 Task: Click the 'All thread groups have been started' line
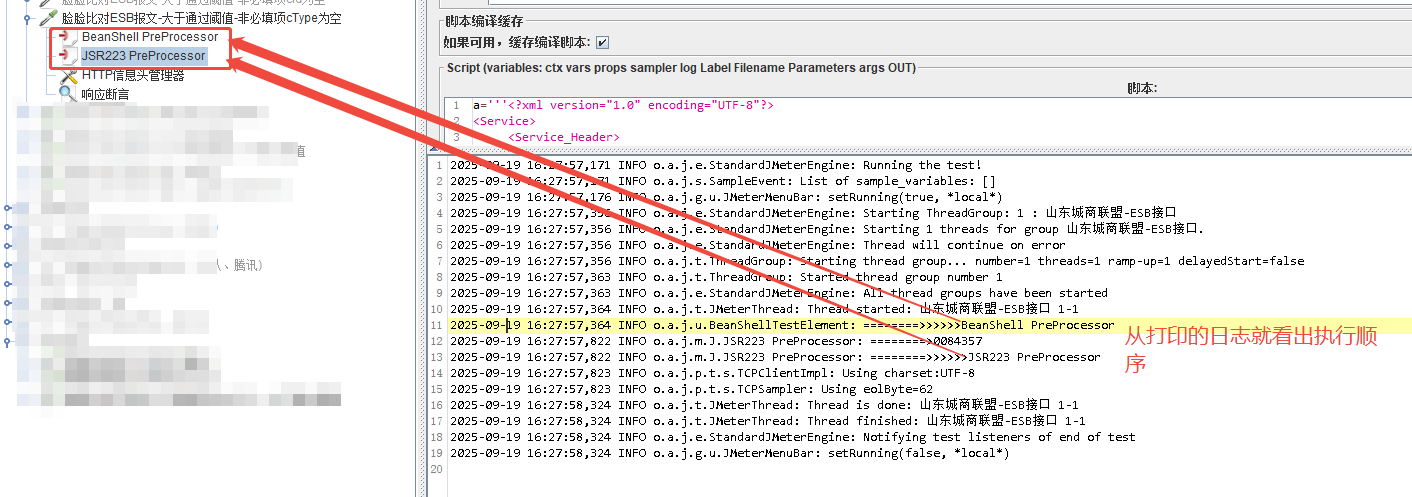[779, 293]
